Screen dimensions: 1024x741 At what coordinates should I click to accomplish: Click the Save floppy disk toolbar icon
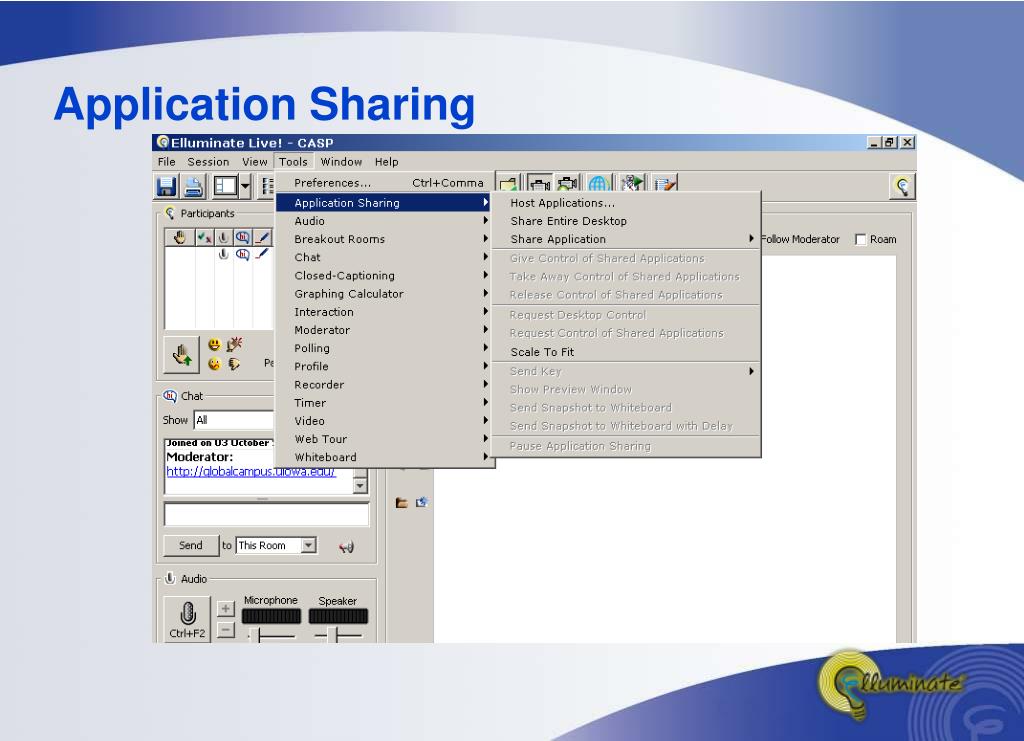[167, 187]
